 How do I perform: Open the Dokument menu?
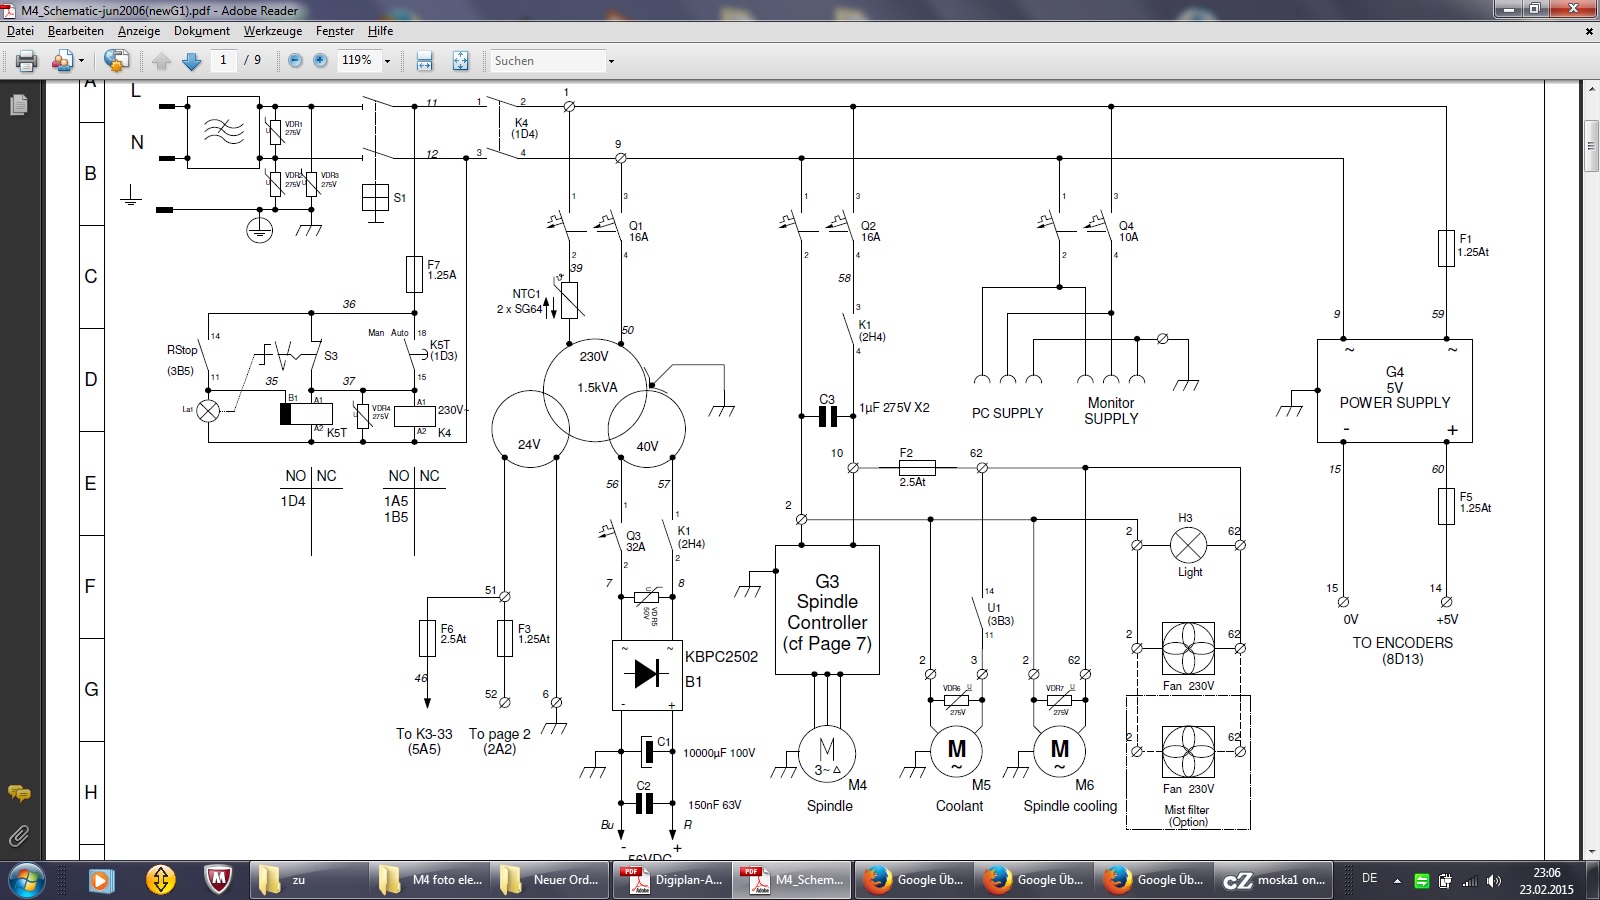[x=202, y=31]
